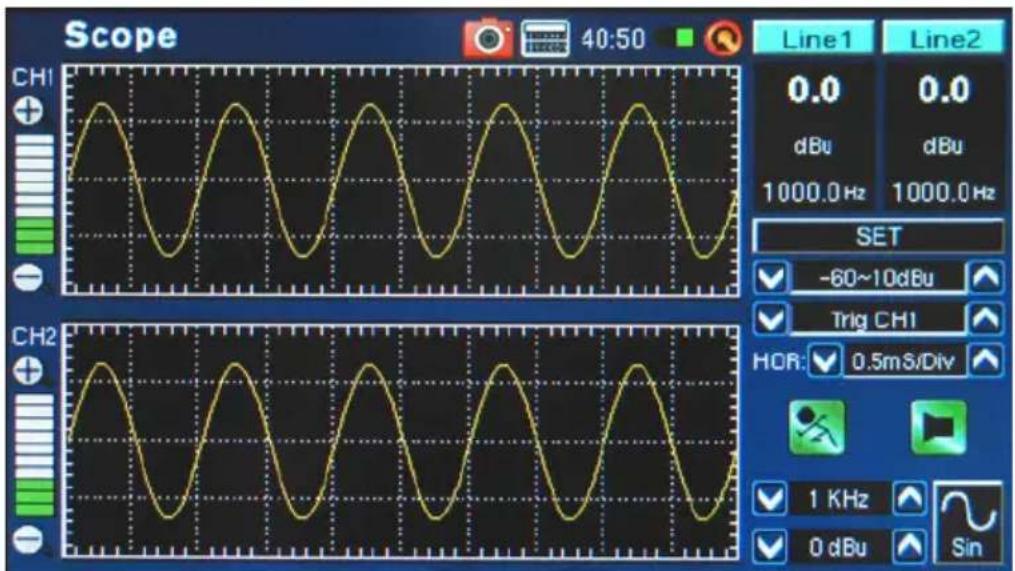The image size is (1015, 571).
Task: Click the CH2 label
Action: [34, 337]
